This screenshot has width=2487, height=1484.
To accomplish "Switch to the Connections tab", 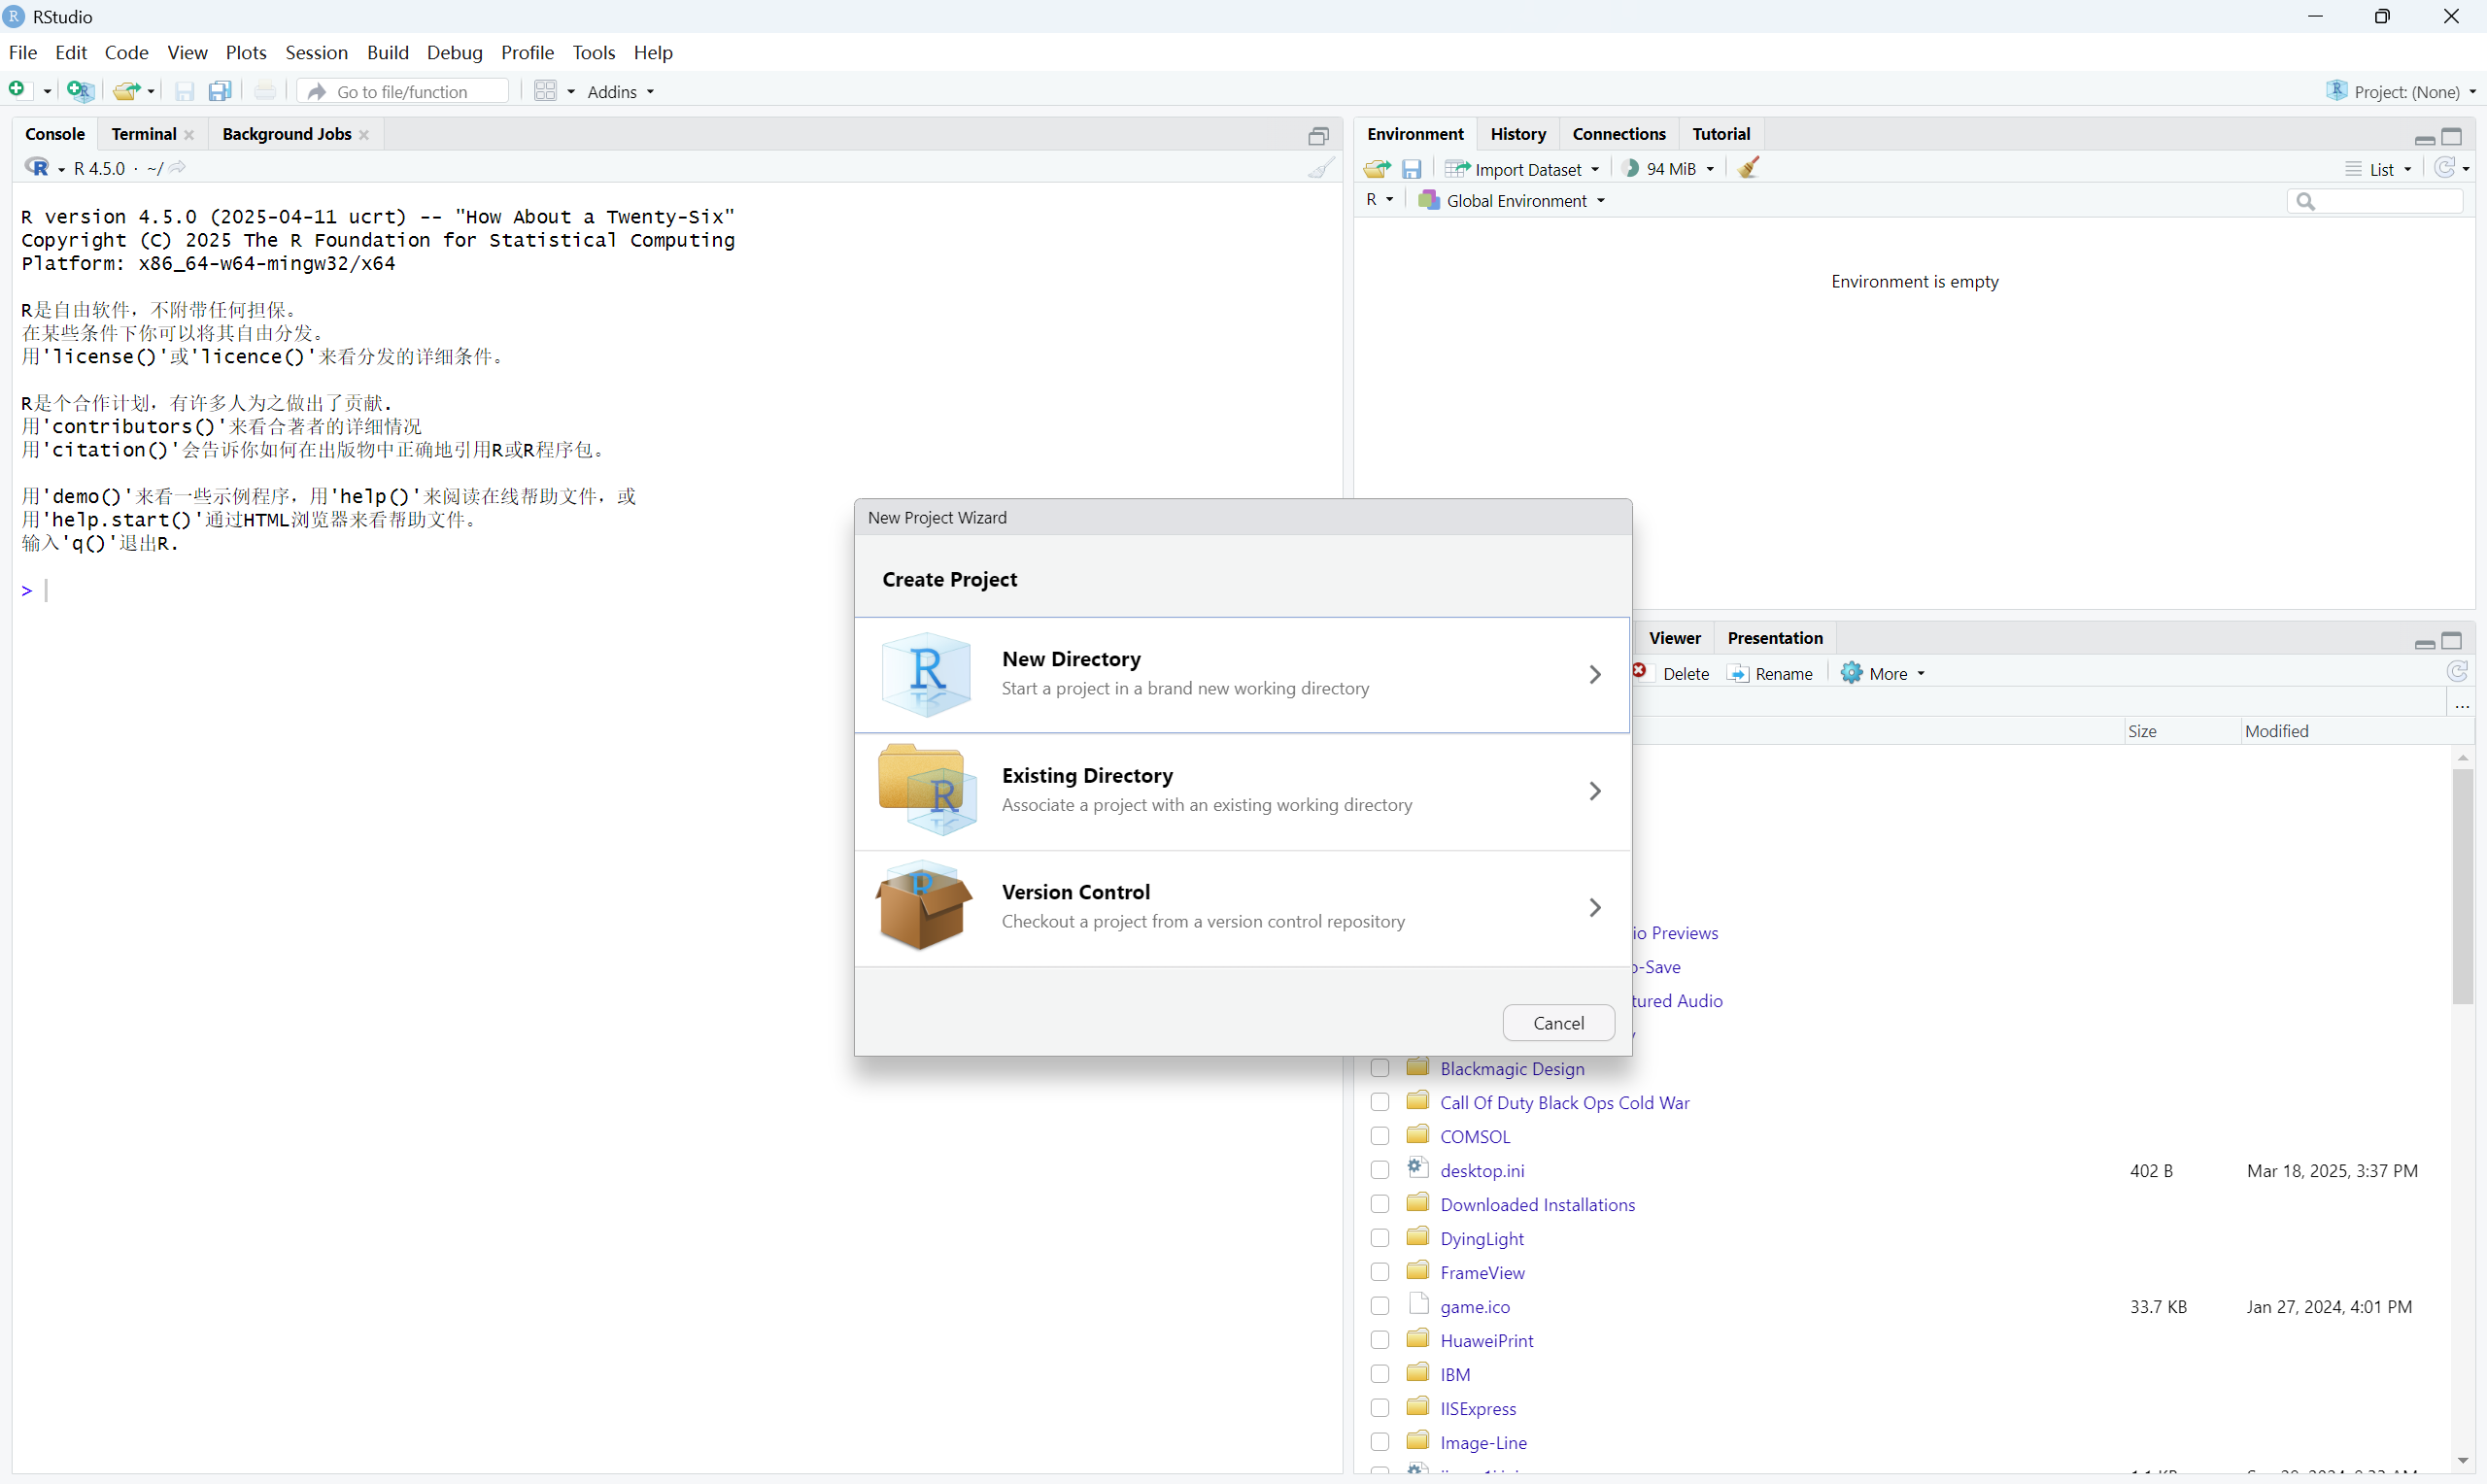I will (x=1618, y=134).
